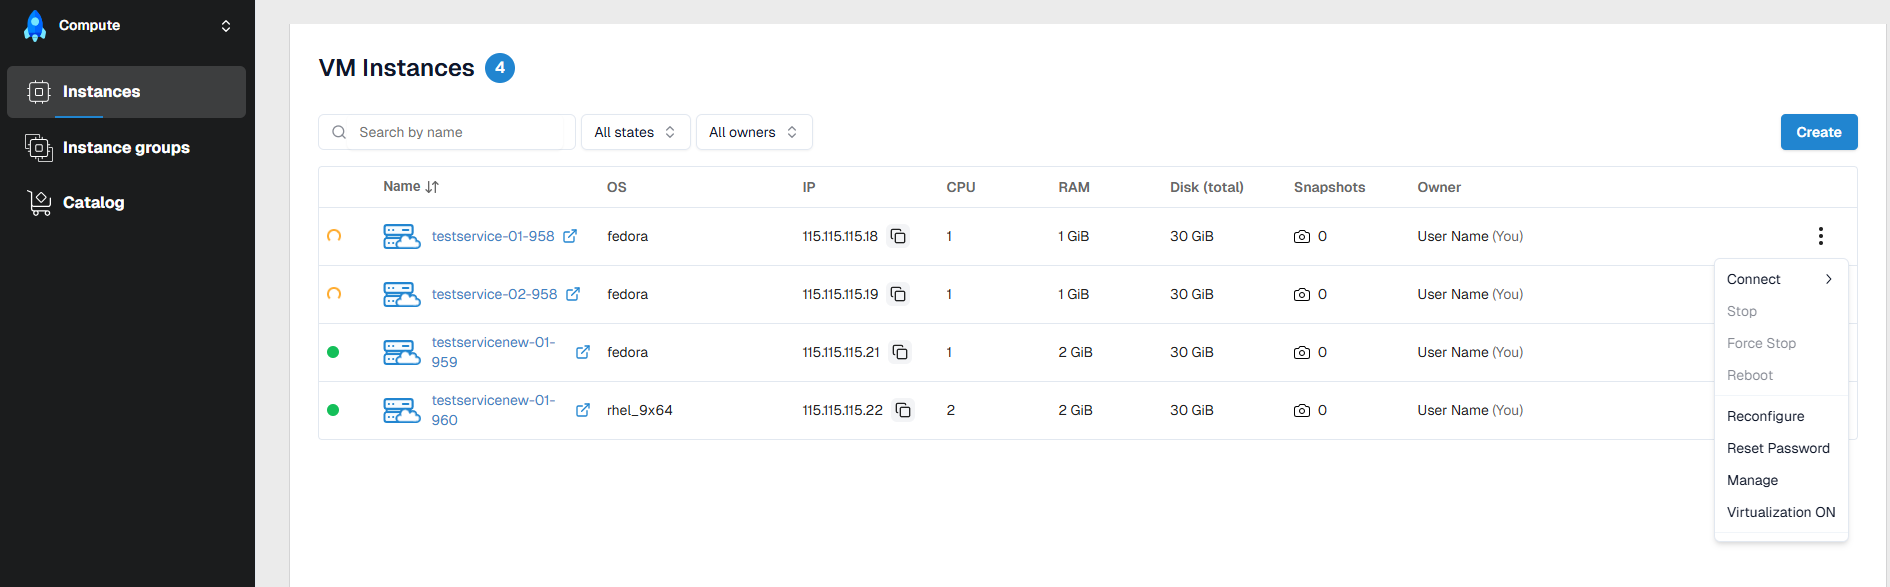The width and height of the screenshot is (1890, 587).
Task: Click the three-dot actions menu icon
Action: [1820, 236]
